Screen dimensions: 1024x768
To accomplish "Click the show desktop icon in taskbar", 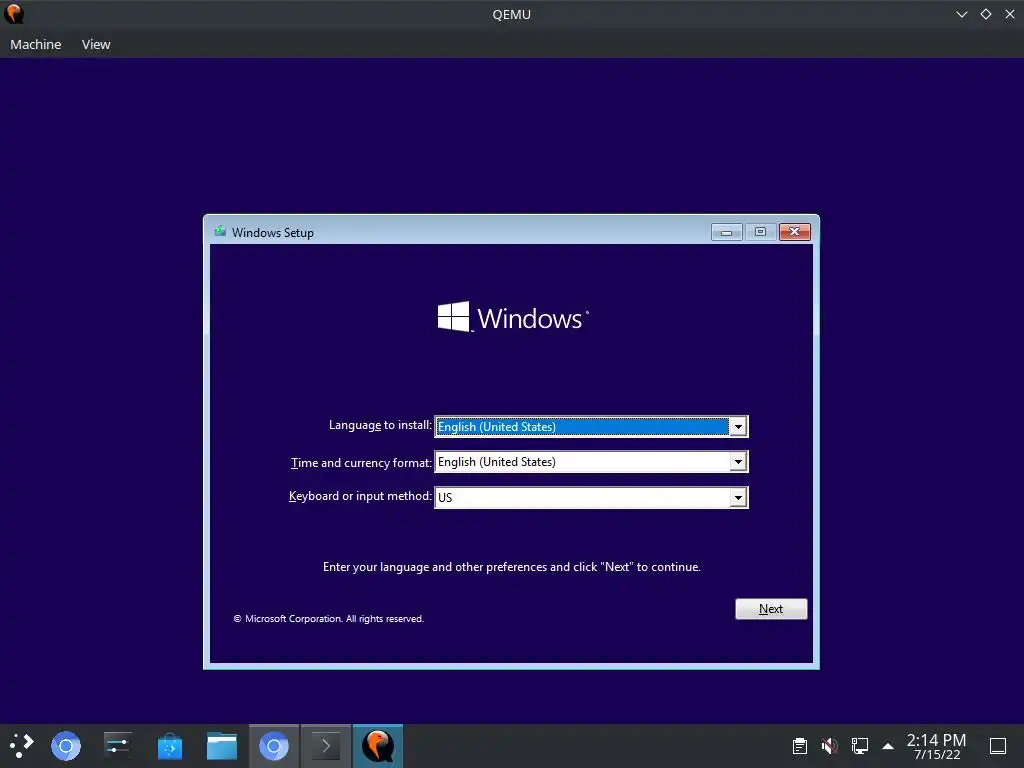I will pos(998,746).
